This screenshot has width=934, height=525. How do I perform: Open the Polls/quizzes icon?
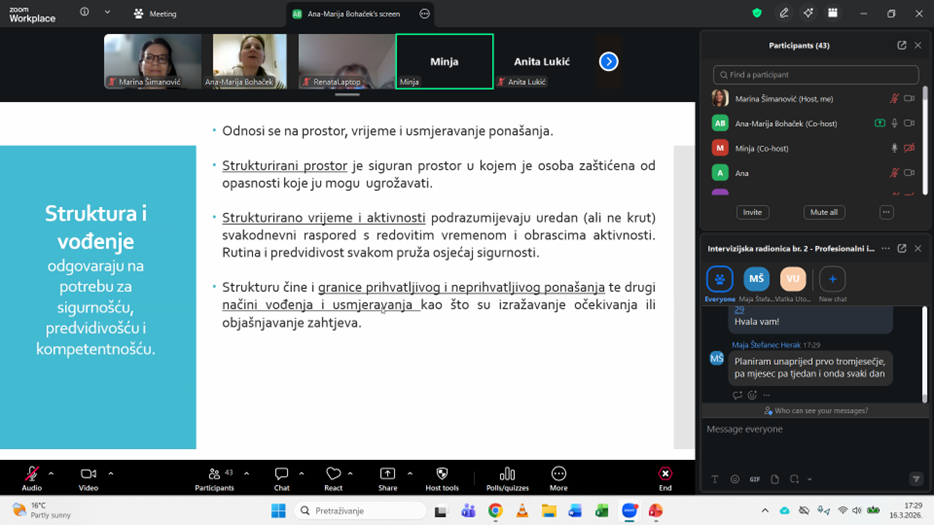pos(507,475)
